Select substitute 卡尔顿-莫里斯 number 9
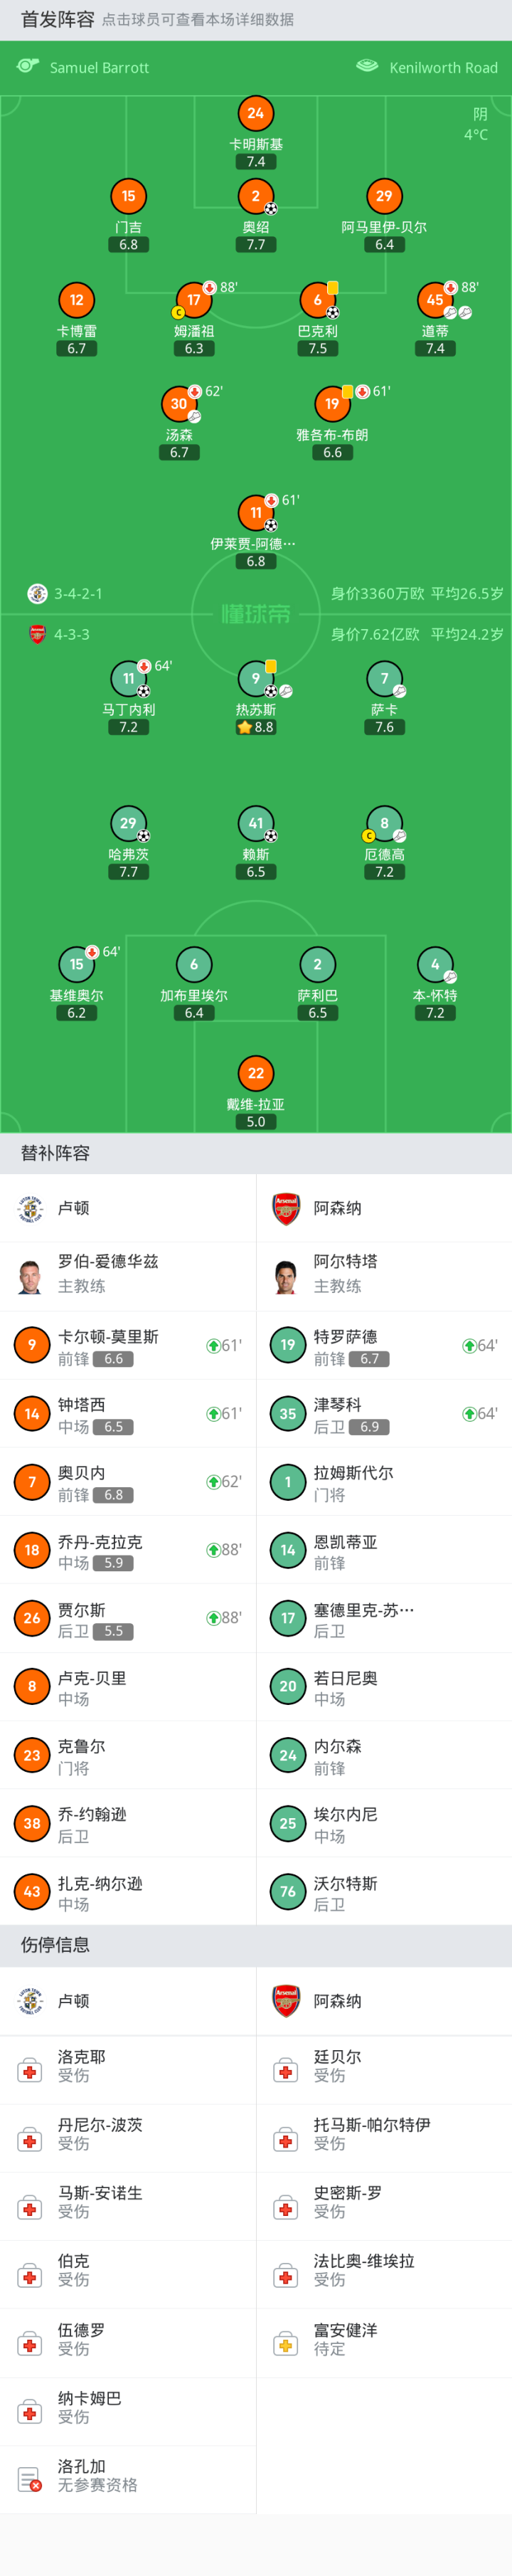Screen dimensions: 512x2576 pyautogui.click(x=32, y=1345)
